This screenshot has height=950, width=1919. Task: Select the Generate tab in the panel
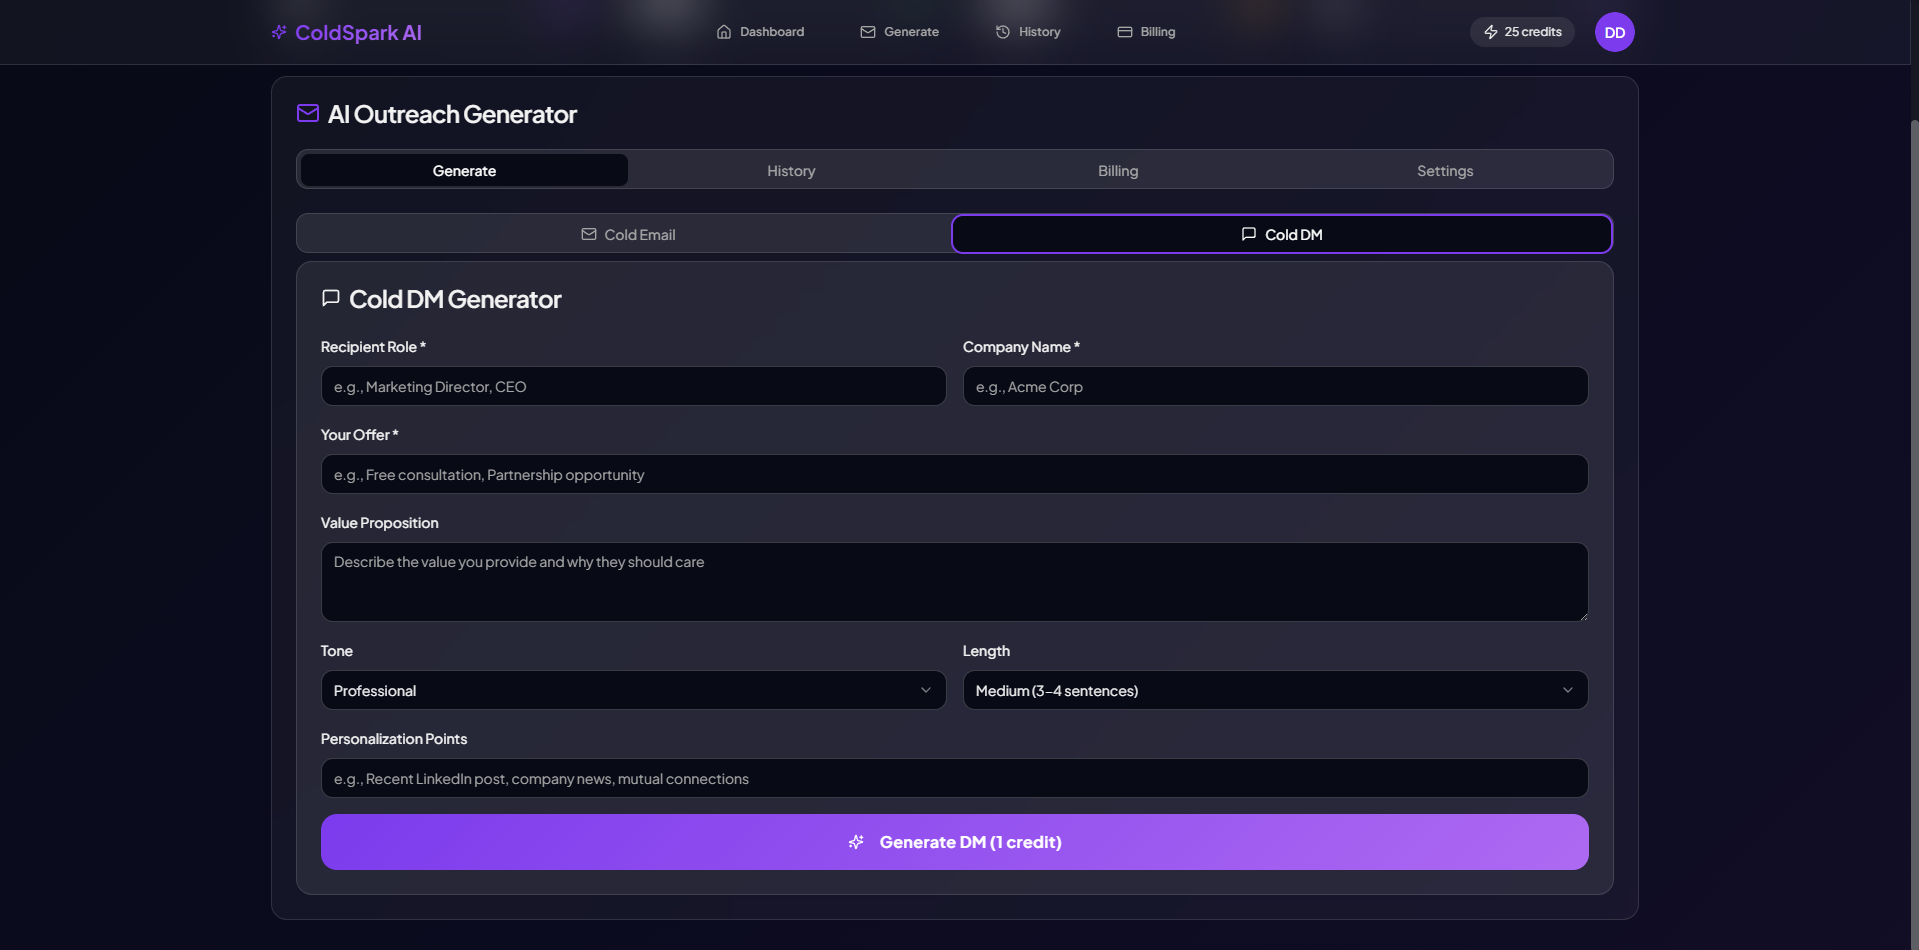pyautogui.click(x=464, y=170)
